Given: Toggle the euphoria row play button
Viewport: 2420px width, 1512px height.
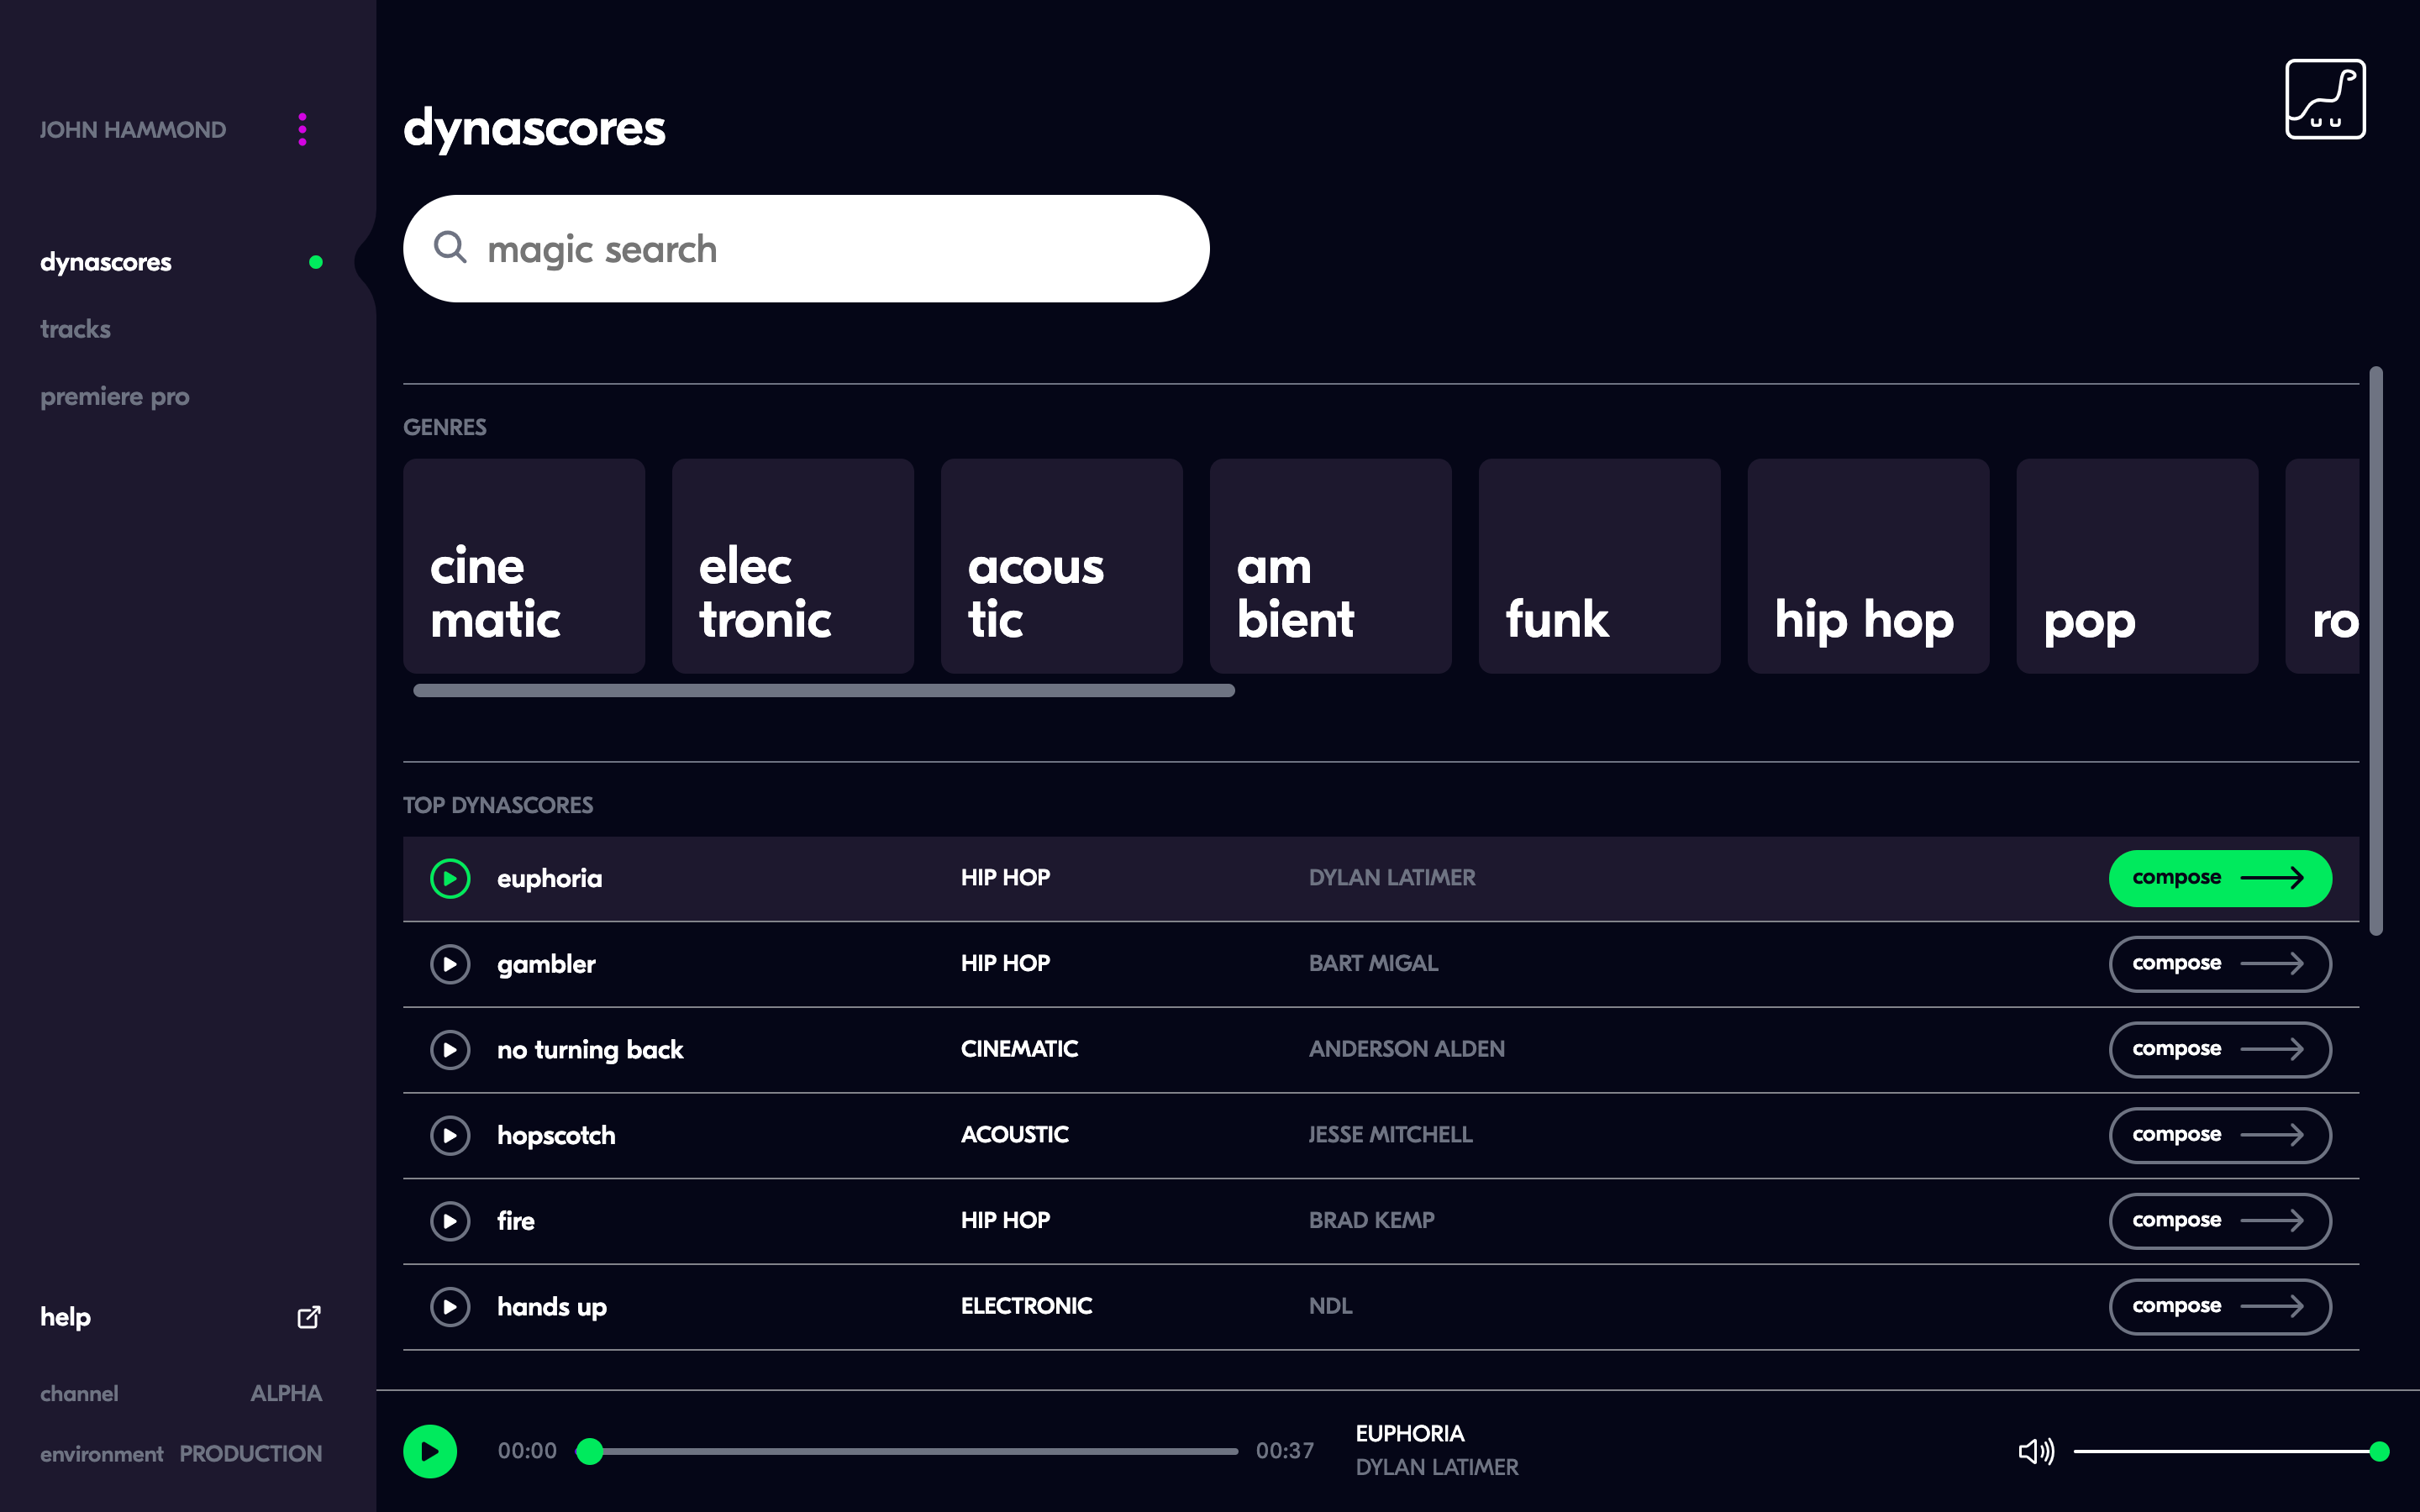Looking at the screenshot, I should pyautogui.click(x=450, y=878).
